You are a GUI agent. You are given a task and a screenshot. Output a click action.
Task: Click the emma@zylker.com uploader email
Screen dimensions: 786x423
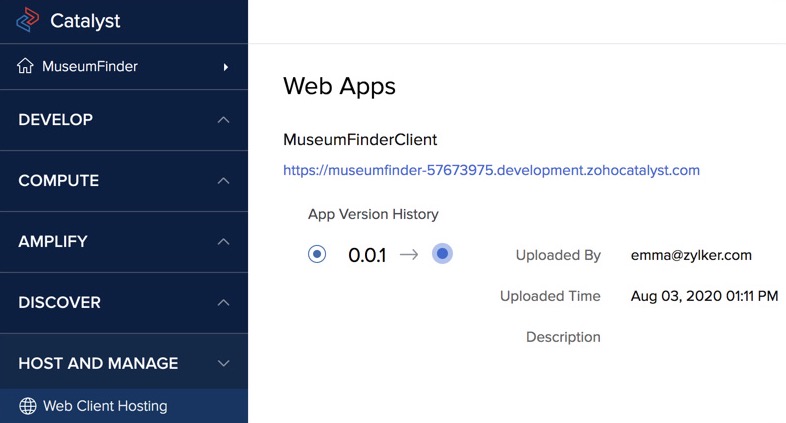pyautogui.click(x=691, y=255)
